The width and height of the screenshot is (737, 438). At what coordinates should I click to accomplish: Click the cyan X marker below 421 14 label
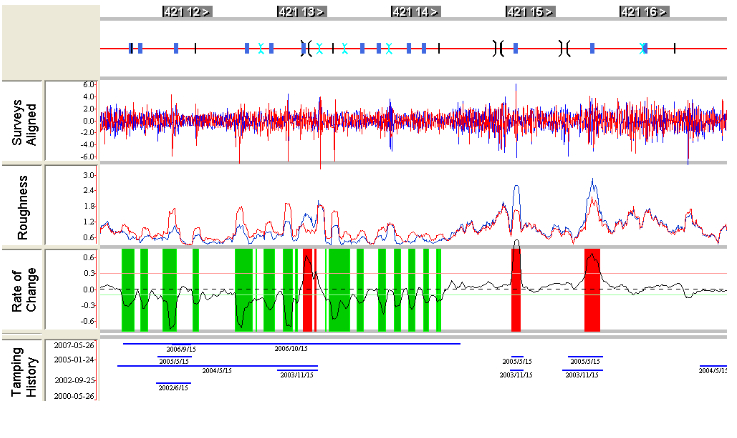pyautogui.click(x=389, y=48)
